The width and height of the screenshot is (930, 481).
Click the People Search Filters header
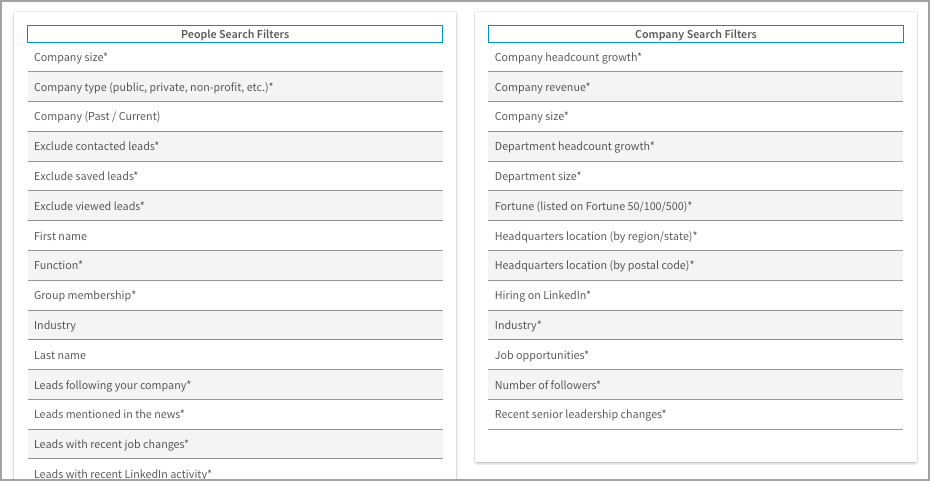(x=235, y=34)
